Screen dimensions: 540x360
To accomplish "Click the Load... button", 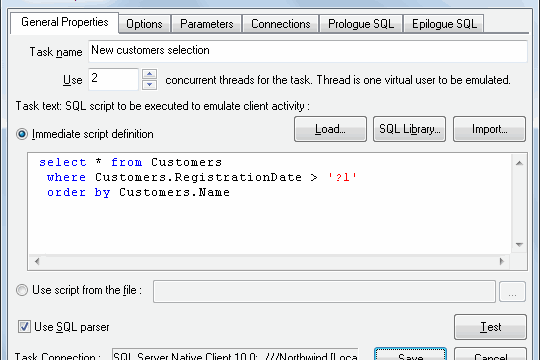I will click(x=330, y=129).
